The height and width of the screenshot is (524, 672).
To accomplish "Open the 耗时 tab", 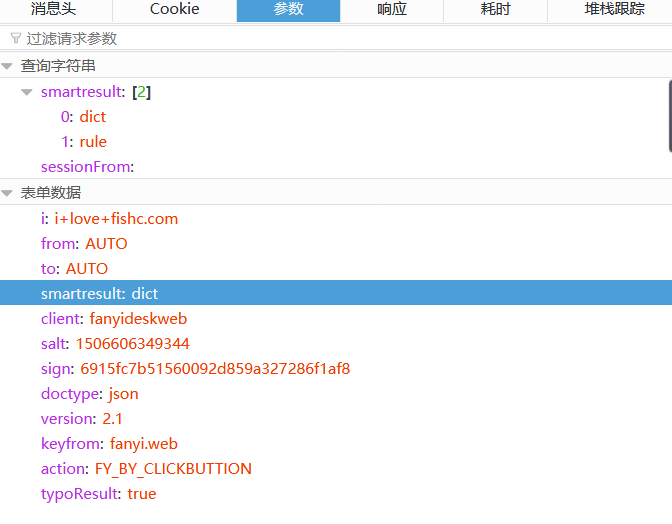I will point(497,9).
